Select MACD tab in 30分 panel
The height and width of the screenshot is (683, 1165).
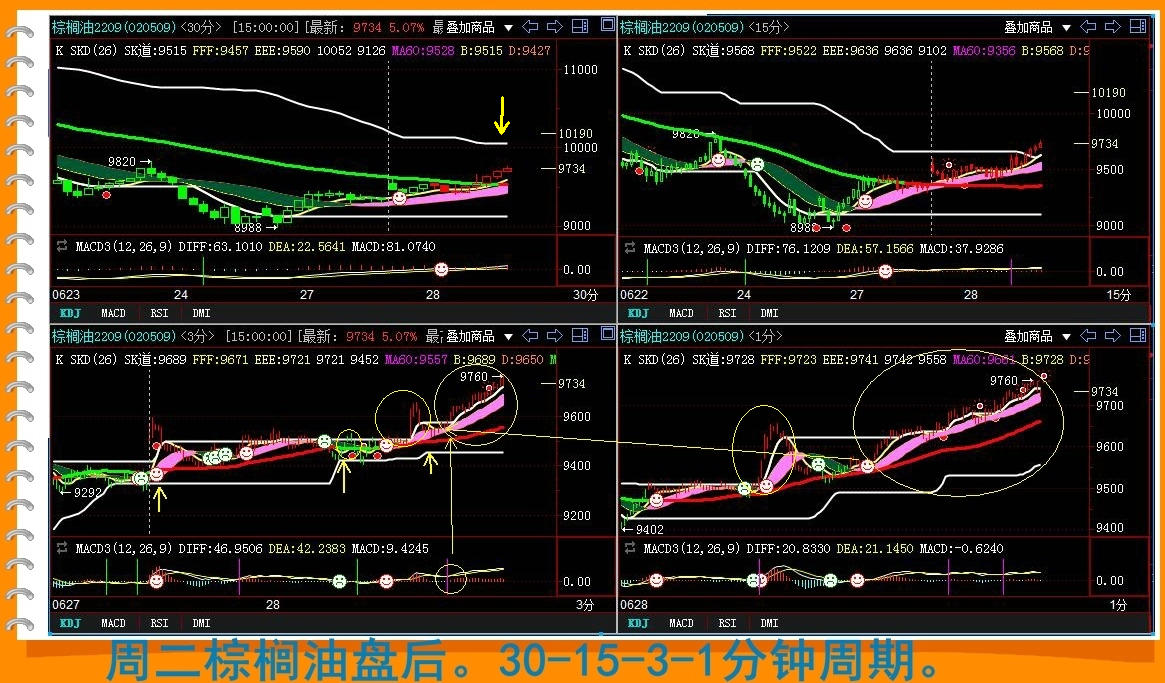tap(113, 314)
